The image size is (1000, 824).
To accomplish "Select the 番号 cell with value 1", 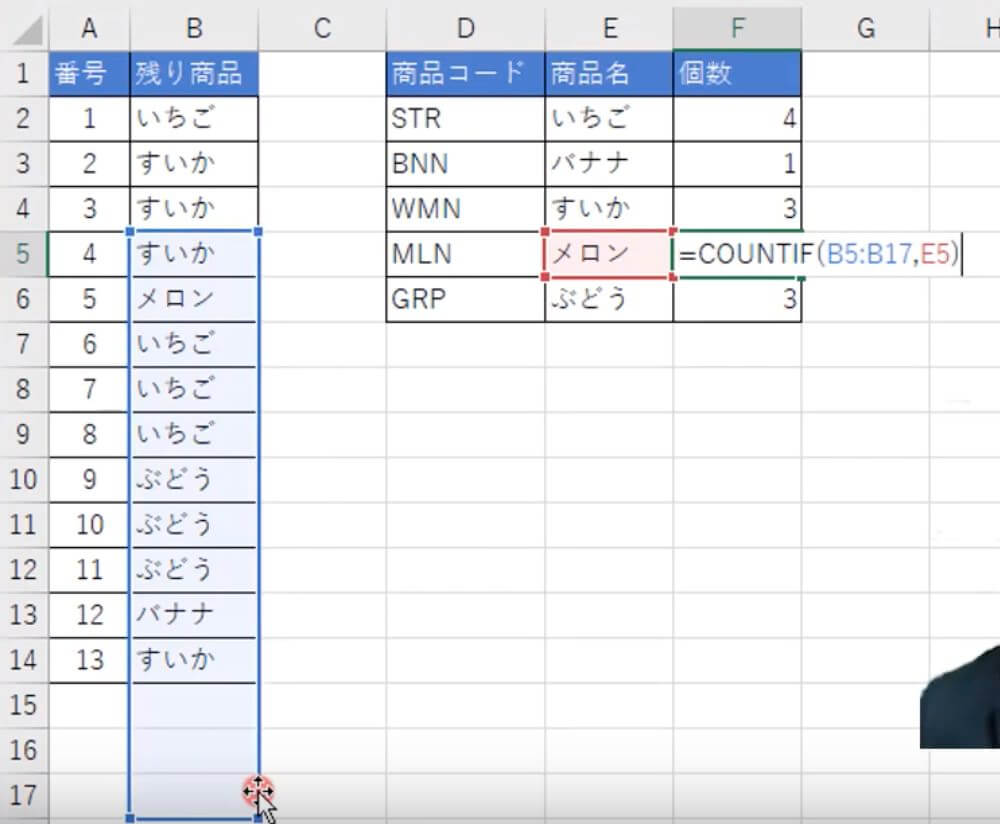I will coord(89,119).
